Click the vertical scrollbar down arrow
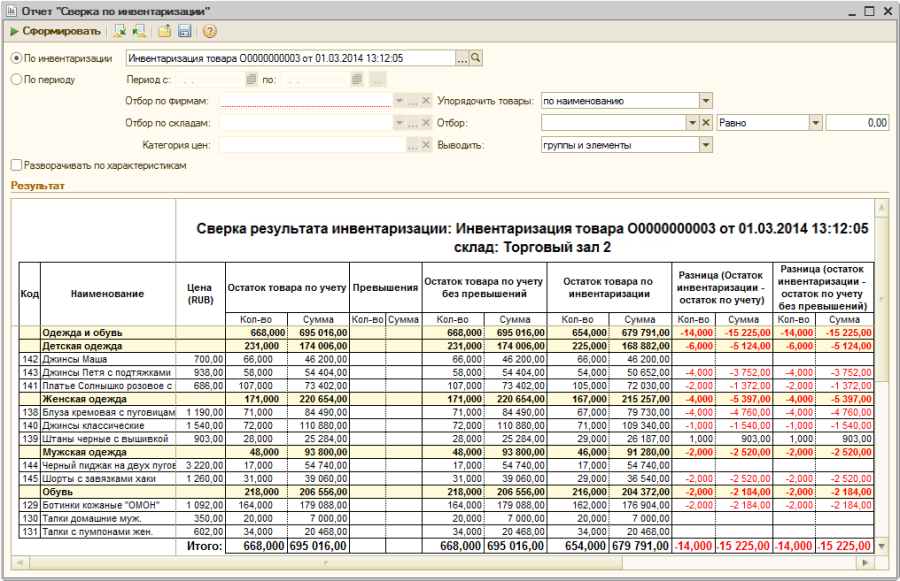 (x=882, y=547)
